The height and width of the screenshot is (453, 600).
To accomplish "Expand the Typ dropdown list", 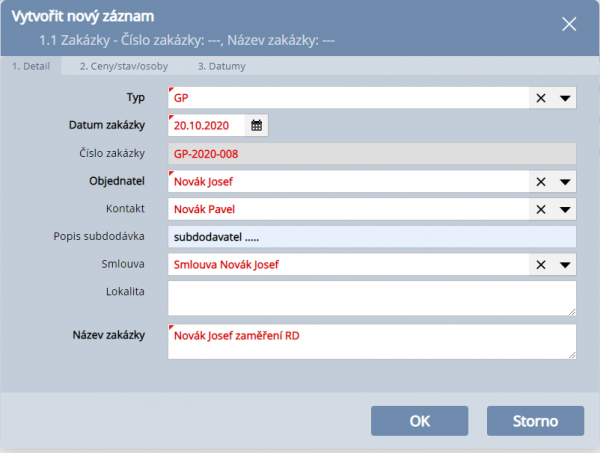I will tap(565, 98).
